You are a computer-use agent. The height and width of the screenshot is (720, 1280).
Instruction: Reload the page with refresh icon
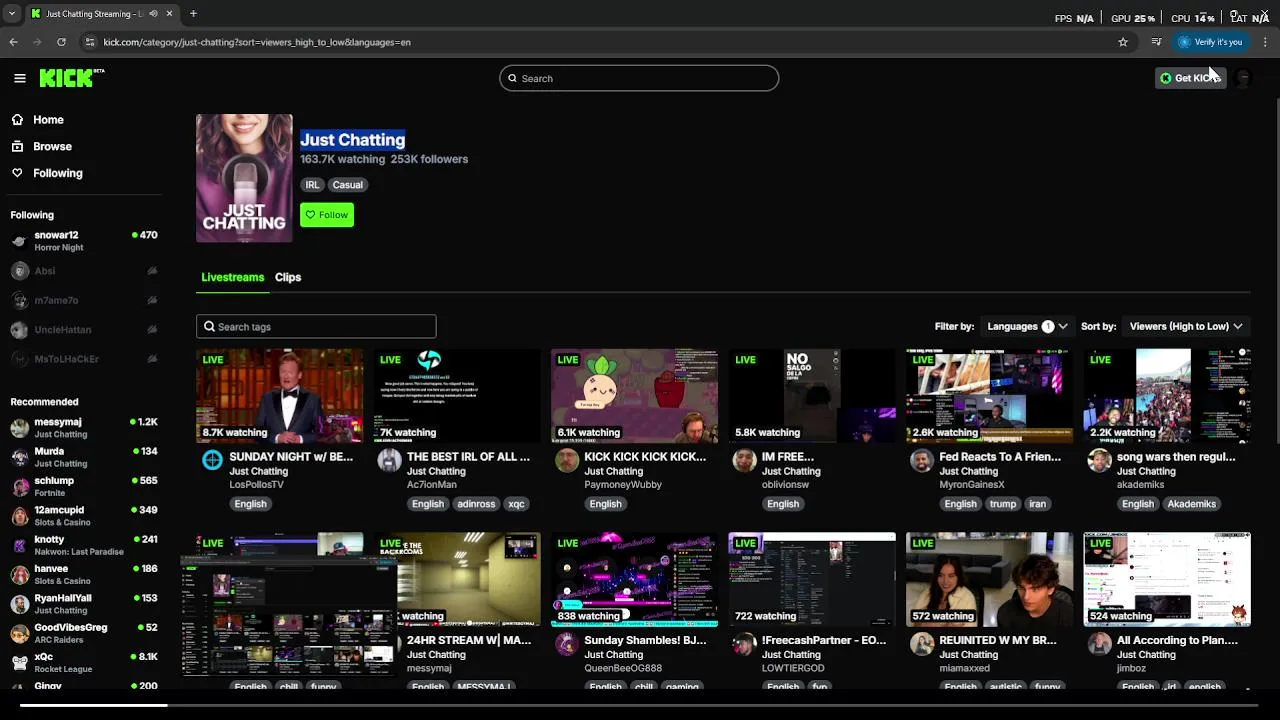click(61, 42)
